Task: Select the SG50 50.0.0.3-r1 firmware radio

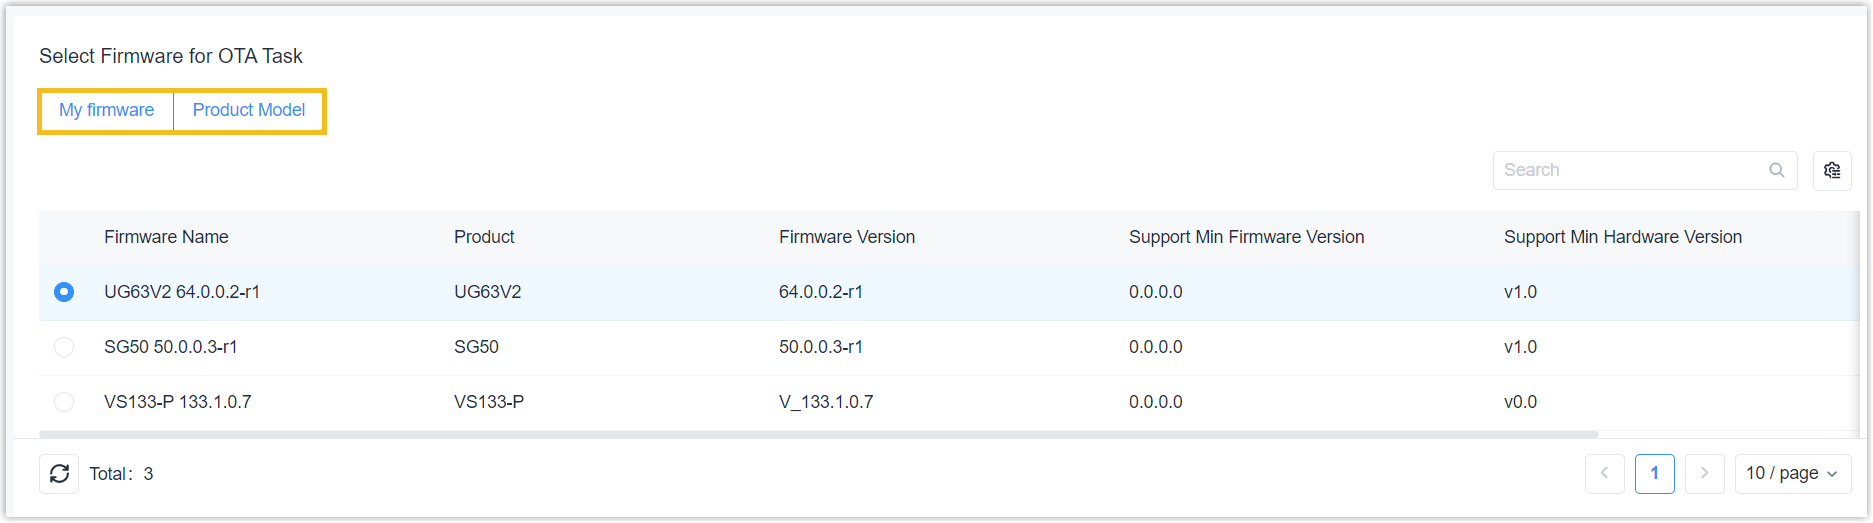Action: [x=64, y=347]
